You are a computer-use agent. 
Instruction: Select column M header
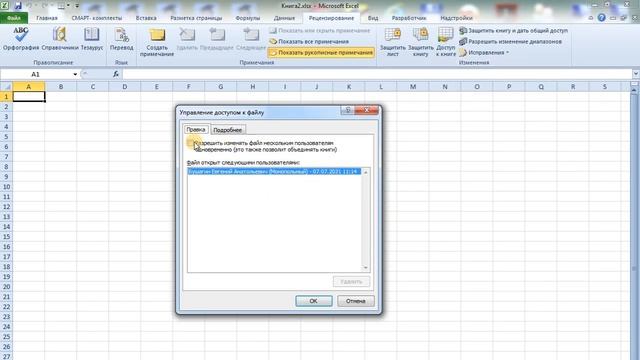click(x=413, y=87)
